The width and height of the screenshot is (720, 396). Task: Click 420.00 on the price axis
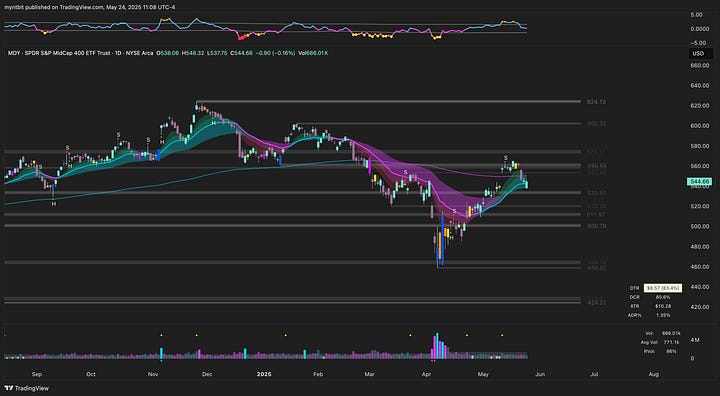700,307
